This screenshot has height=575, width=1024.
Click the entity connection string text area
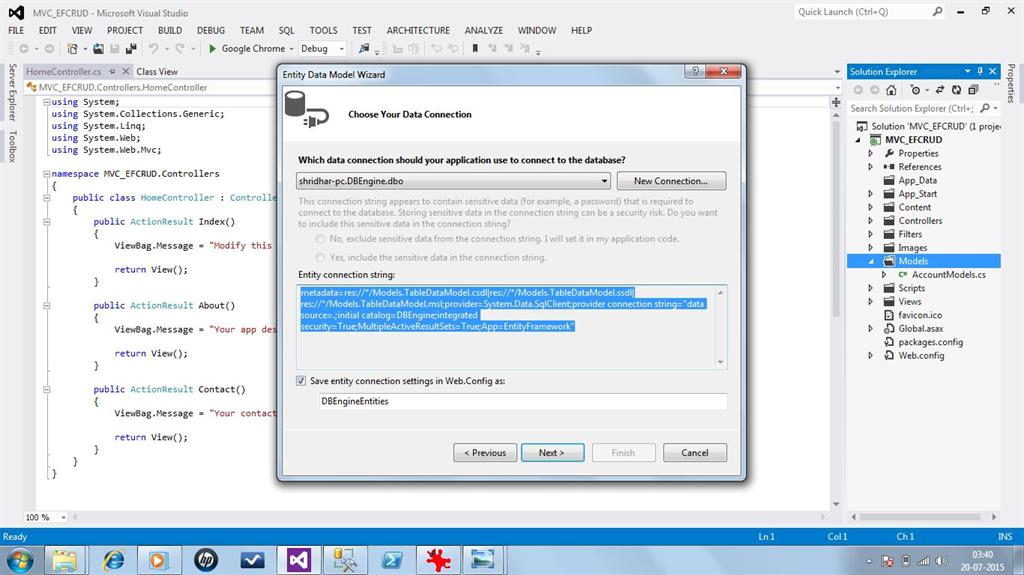tap(511, 327)
